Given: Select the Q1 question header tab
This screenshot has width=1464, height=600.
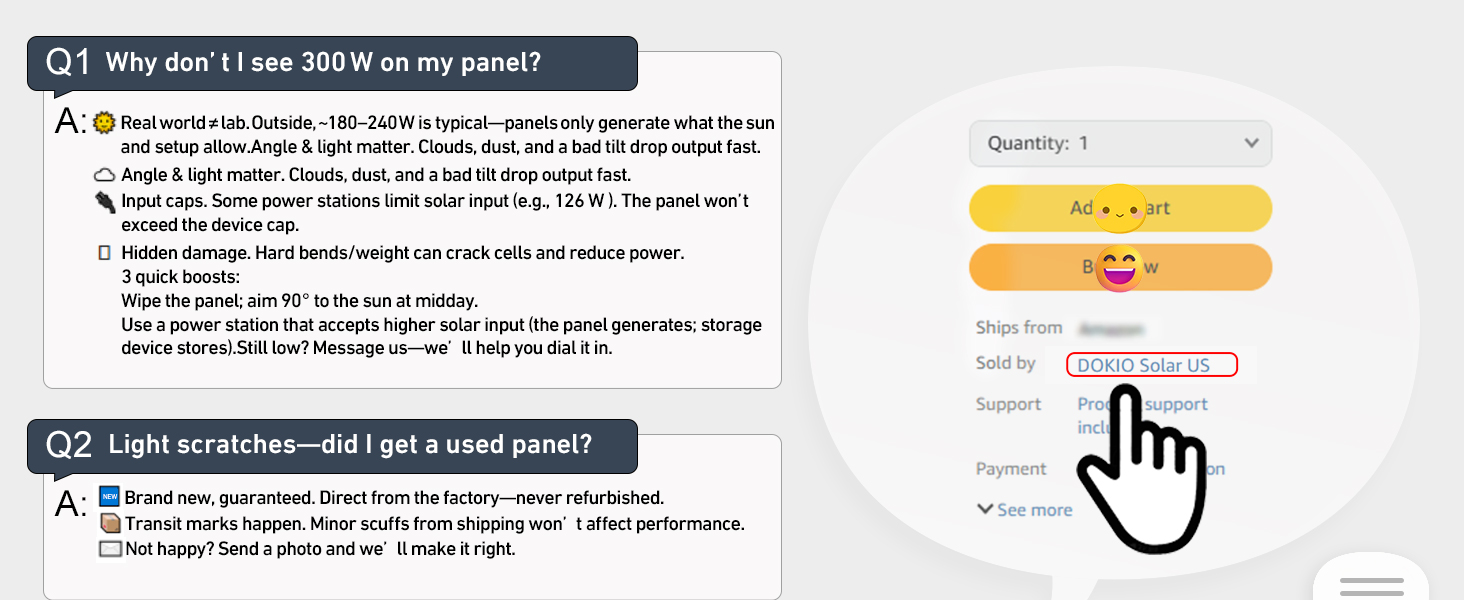Looking at the screenshot, I should tap(333, 63).
